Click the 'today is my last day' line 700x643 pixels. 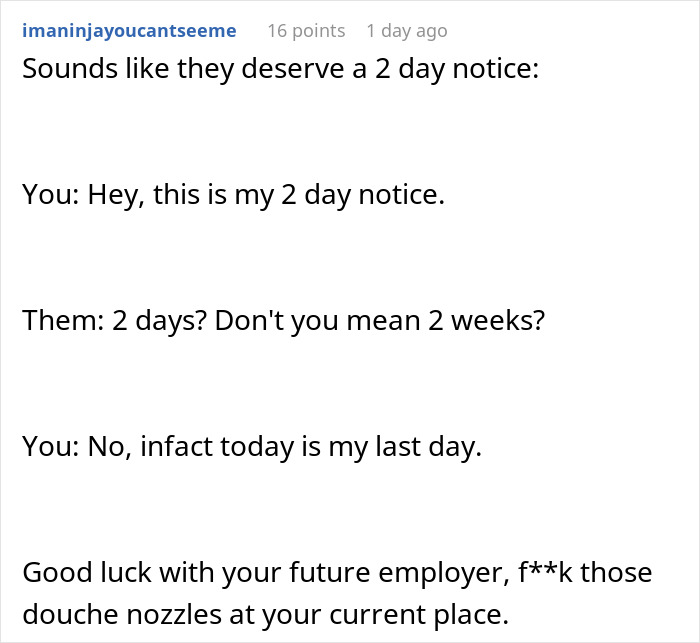tap(252, 446)
